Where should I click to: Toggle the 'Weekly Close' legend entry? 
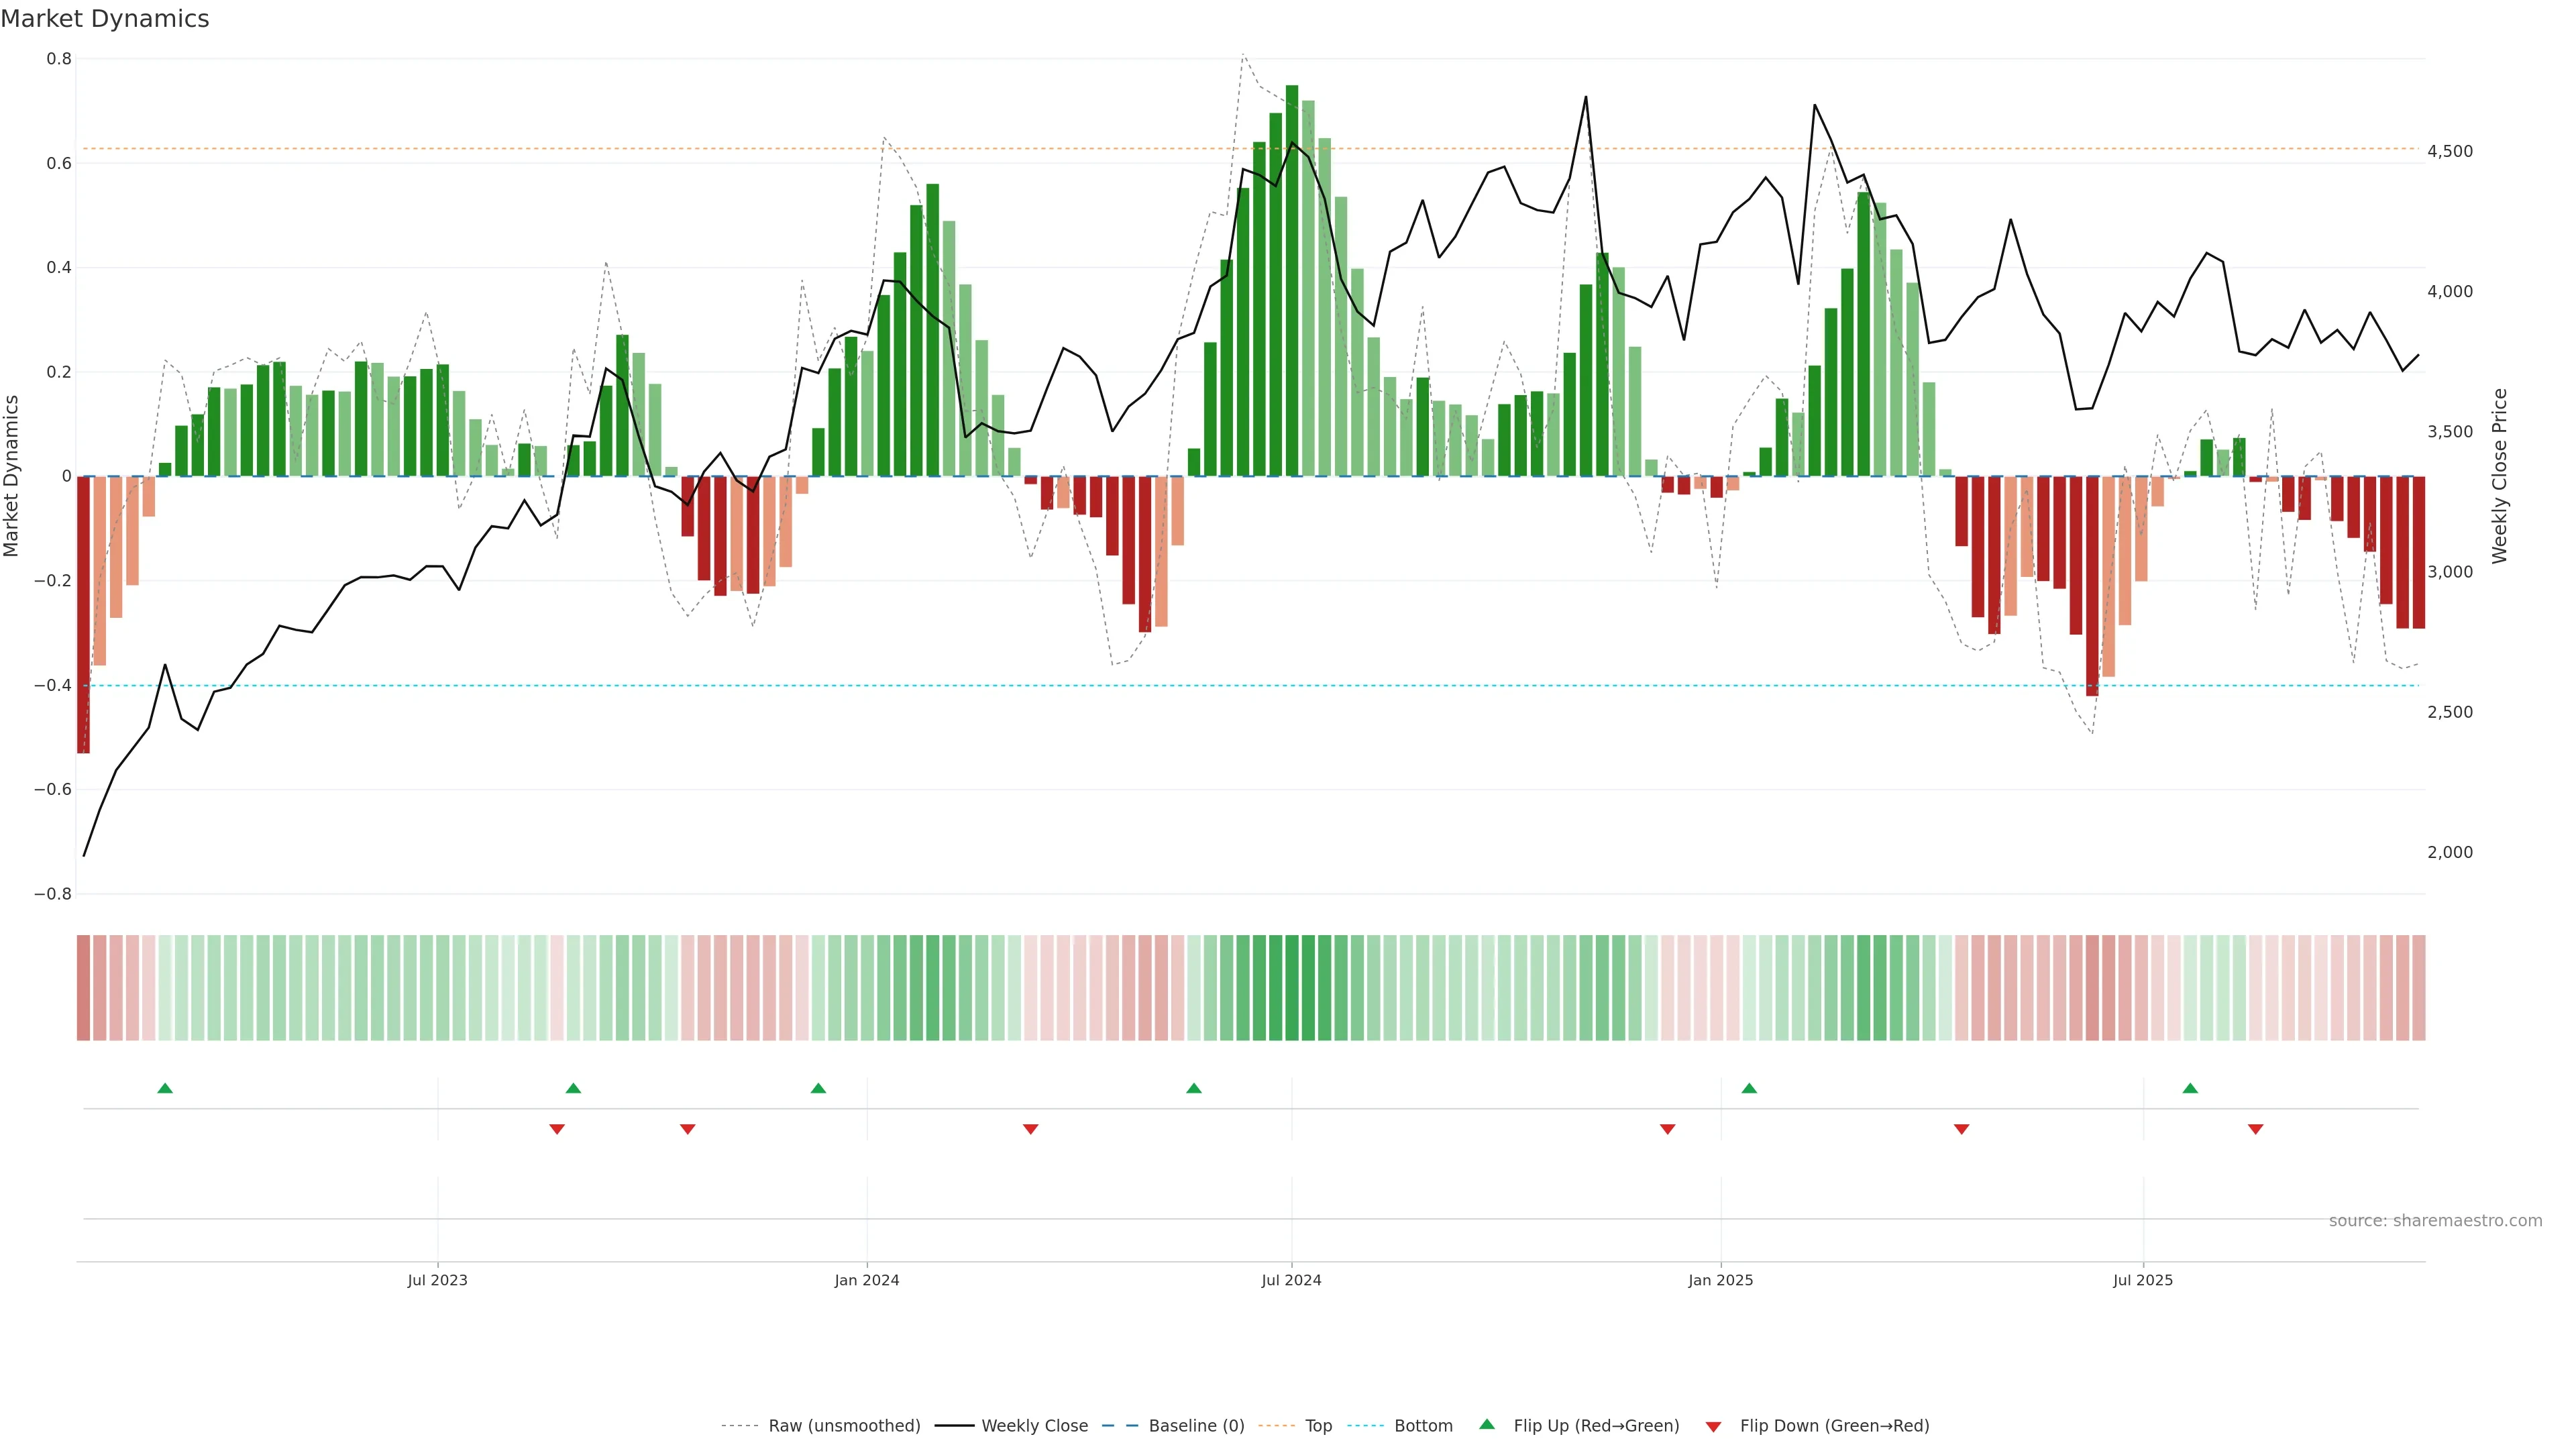(1034, 1426)
